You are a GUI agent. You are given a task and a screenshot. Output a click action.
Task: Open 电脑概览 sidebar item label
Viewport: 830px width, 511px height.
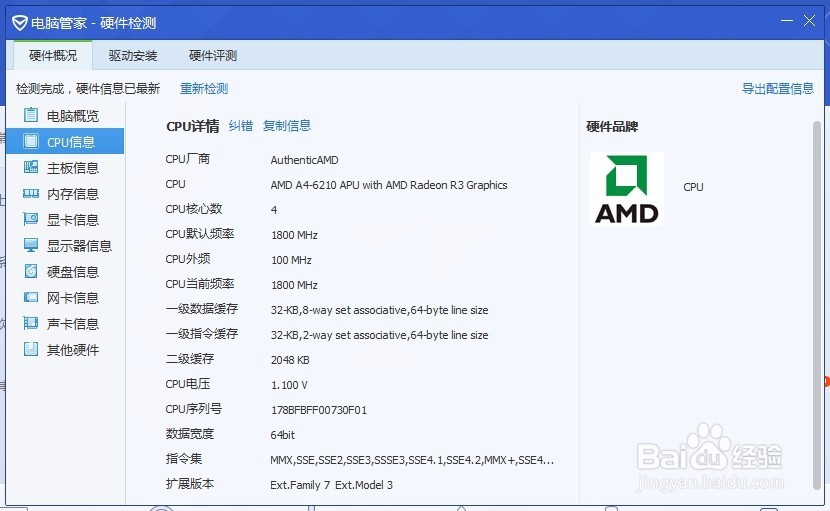(73, 116)
